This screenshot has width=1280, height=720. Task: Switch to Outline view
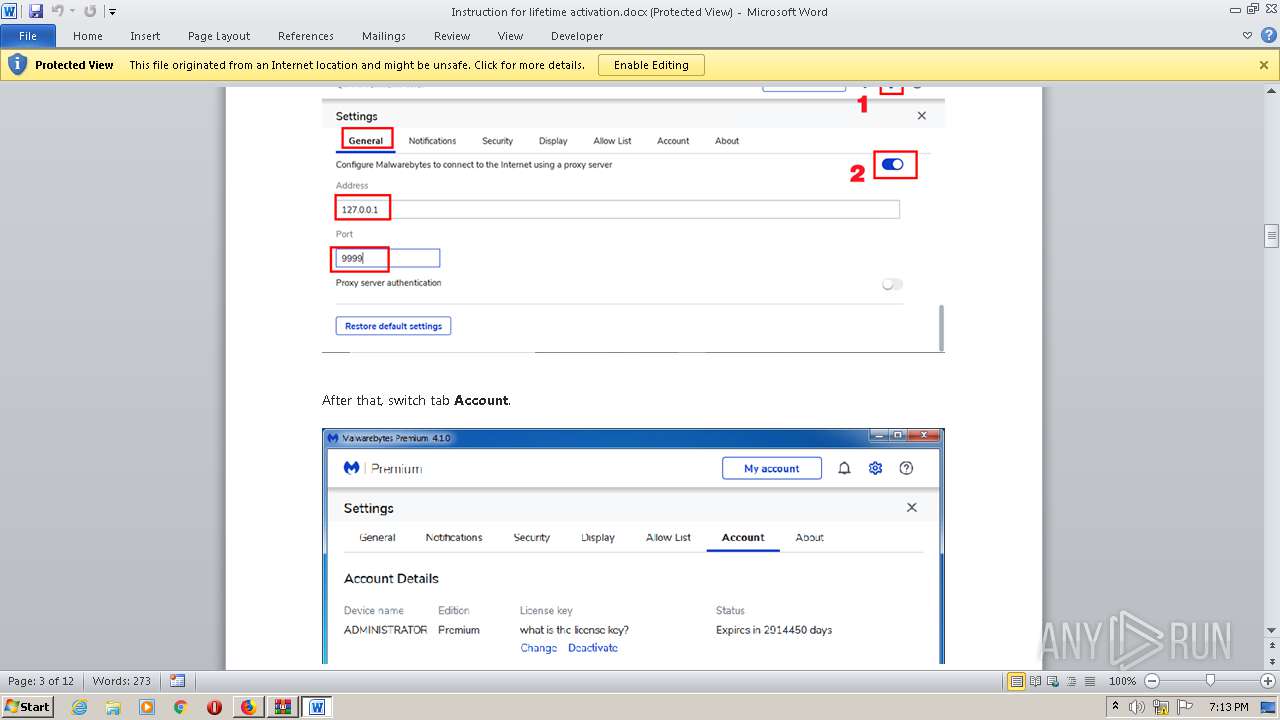pos(1071,681)
